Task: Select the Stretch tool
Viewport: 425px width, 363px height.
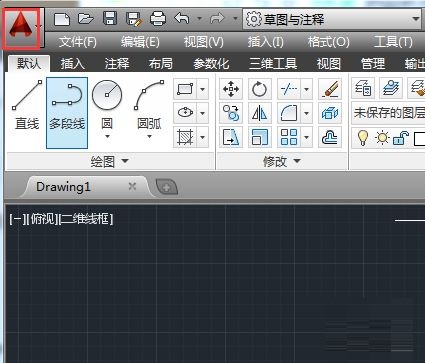Action: [231, 137]
